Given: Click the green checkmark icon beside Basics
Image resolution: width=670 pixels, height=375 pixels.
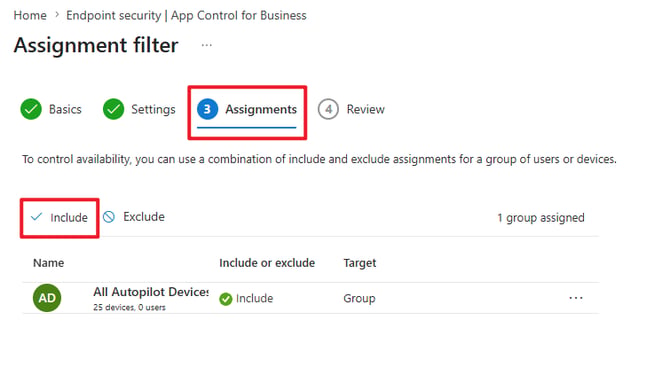Looking at the screenshot, I should (31, 109).
